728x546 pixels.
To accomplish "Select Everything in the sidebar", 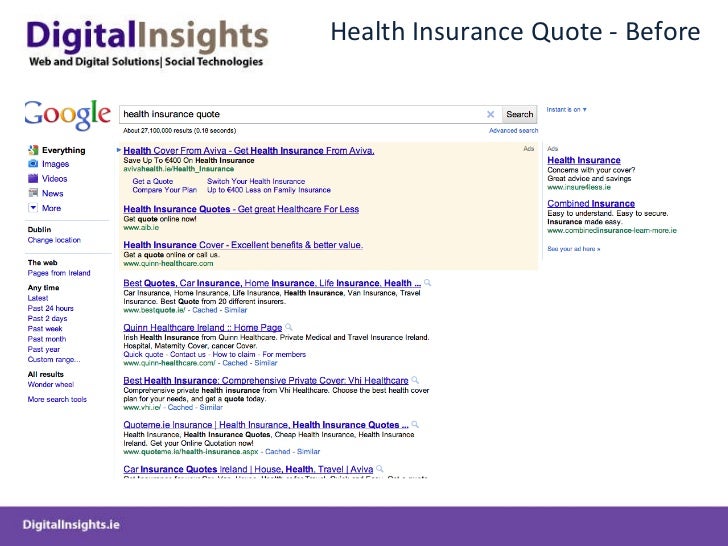I will pyautogui.click(x=64, y=150).
